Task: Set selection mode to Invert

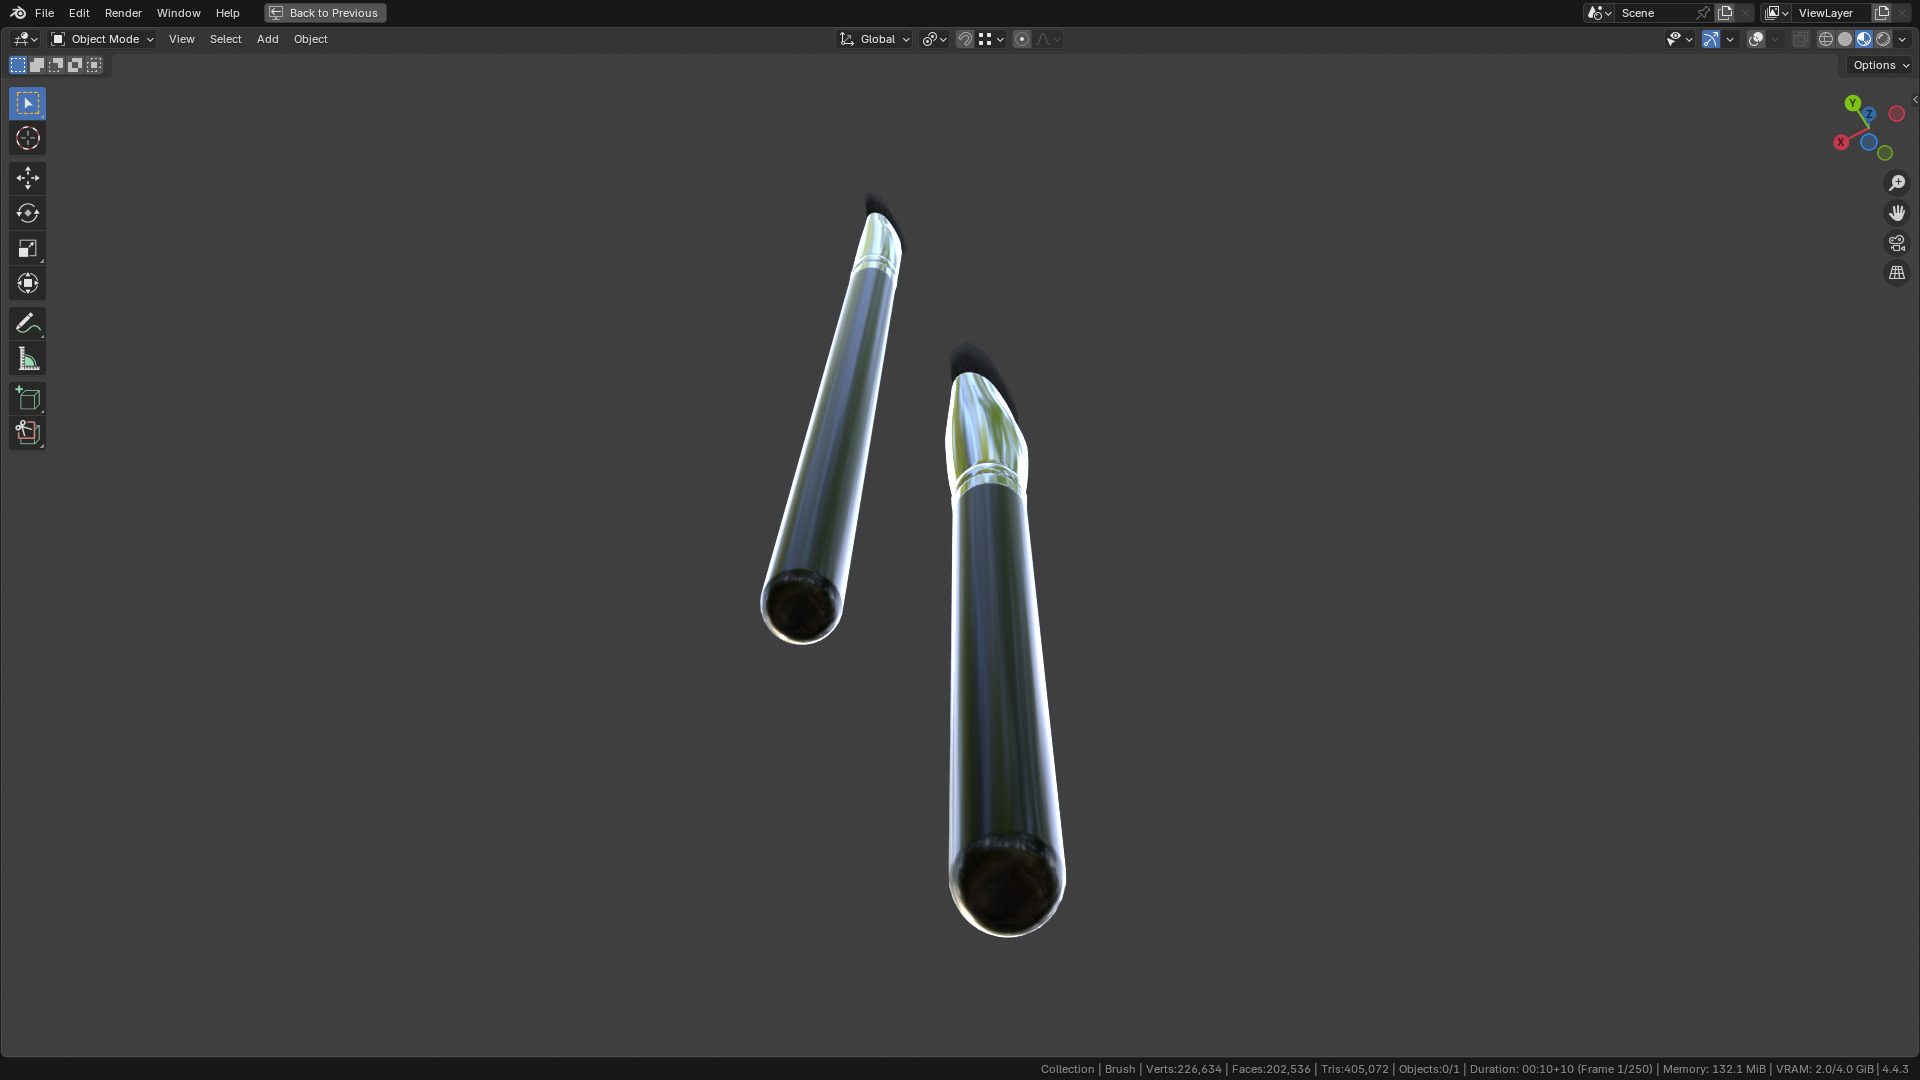Action: (x=75, y=65)
